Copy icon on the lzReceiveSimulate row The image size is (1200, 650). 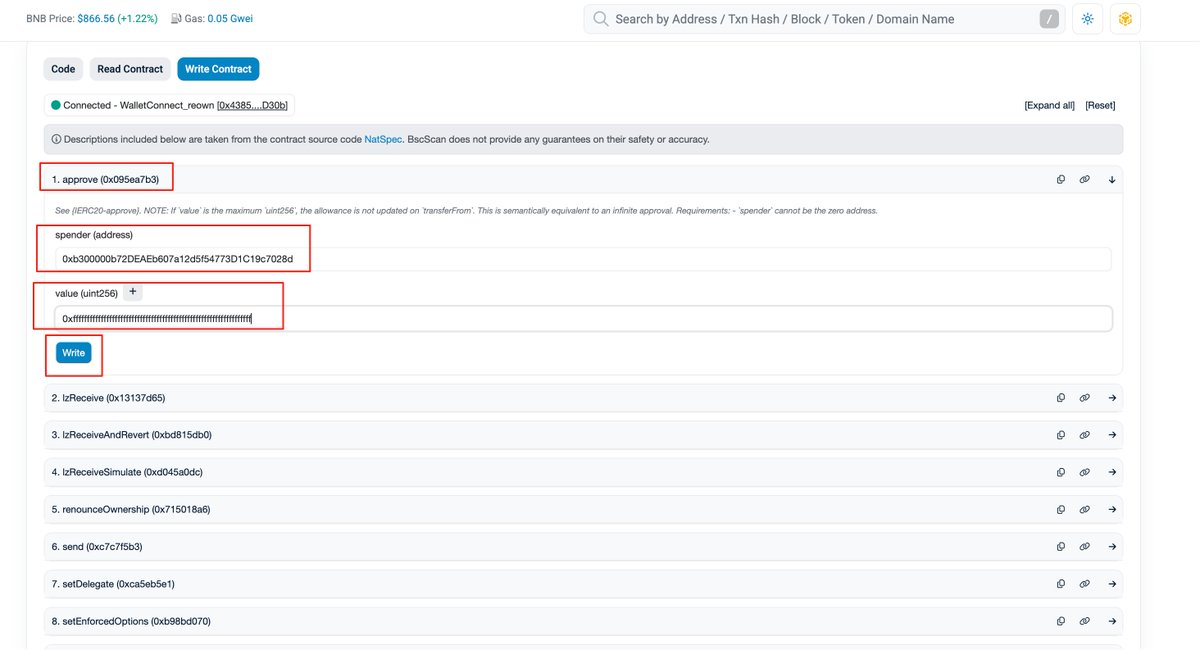[1061, 472]
